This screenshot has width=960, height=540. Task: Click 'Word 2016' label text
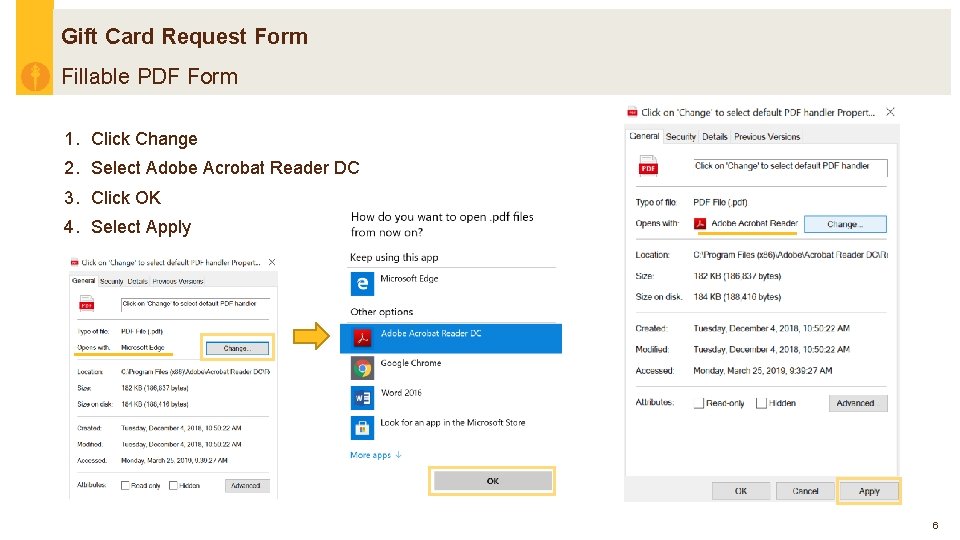point(401,392)
